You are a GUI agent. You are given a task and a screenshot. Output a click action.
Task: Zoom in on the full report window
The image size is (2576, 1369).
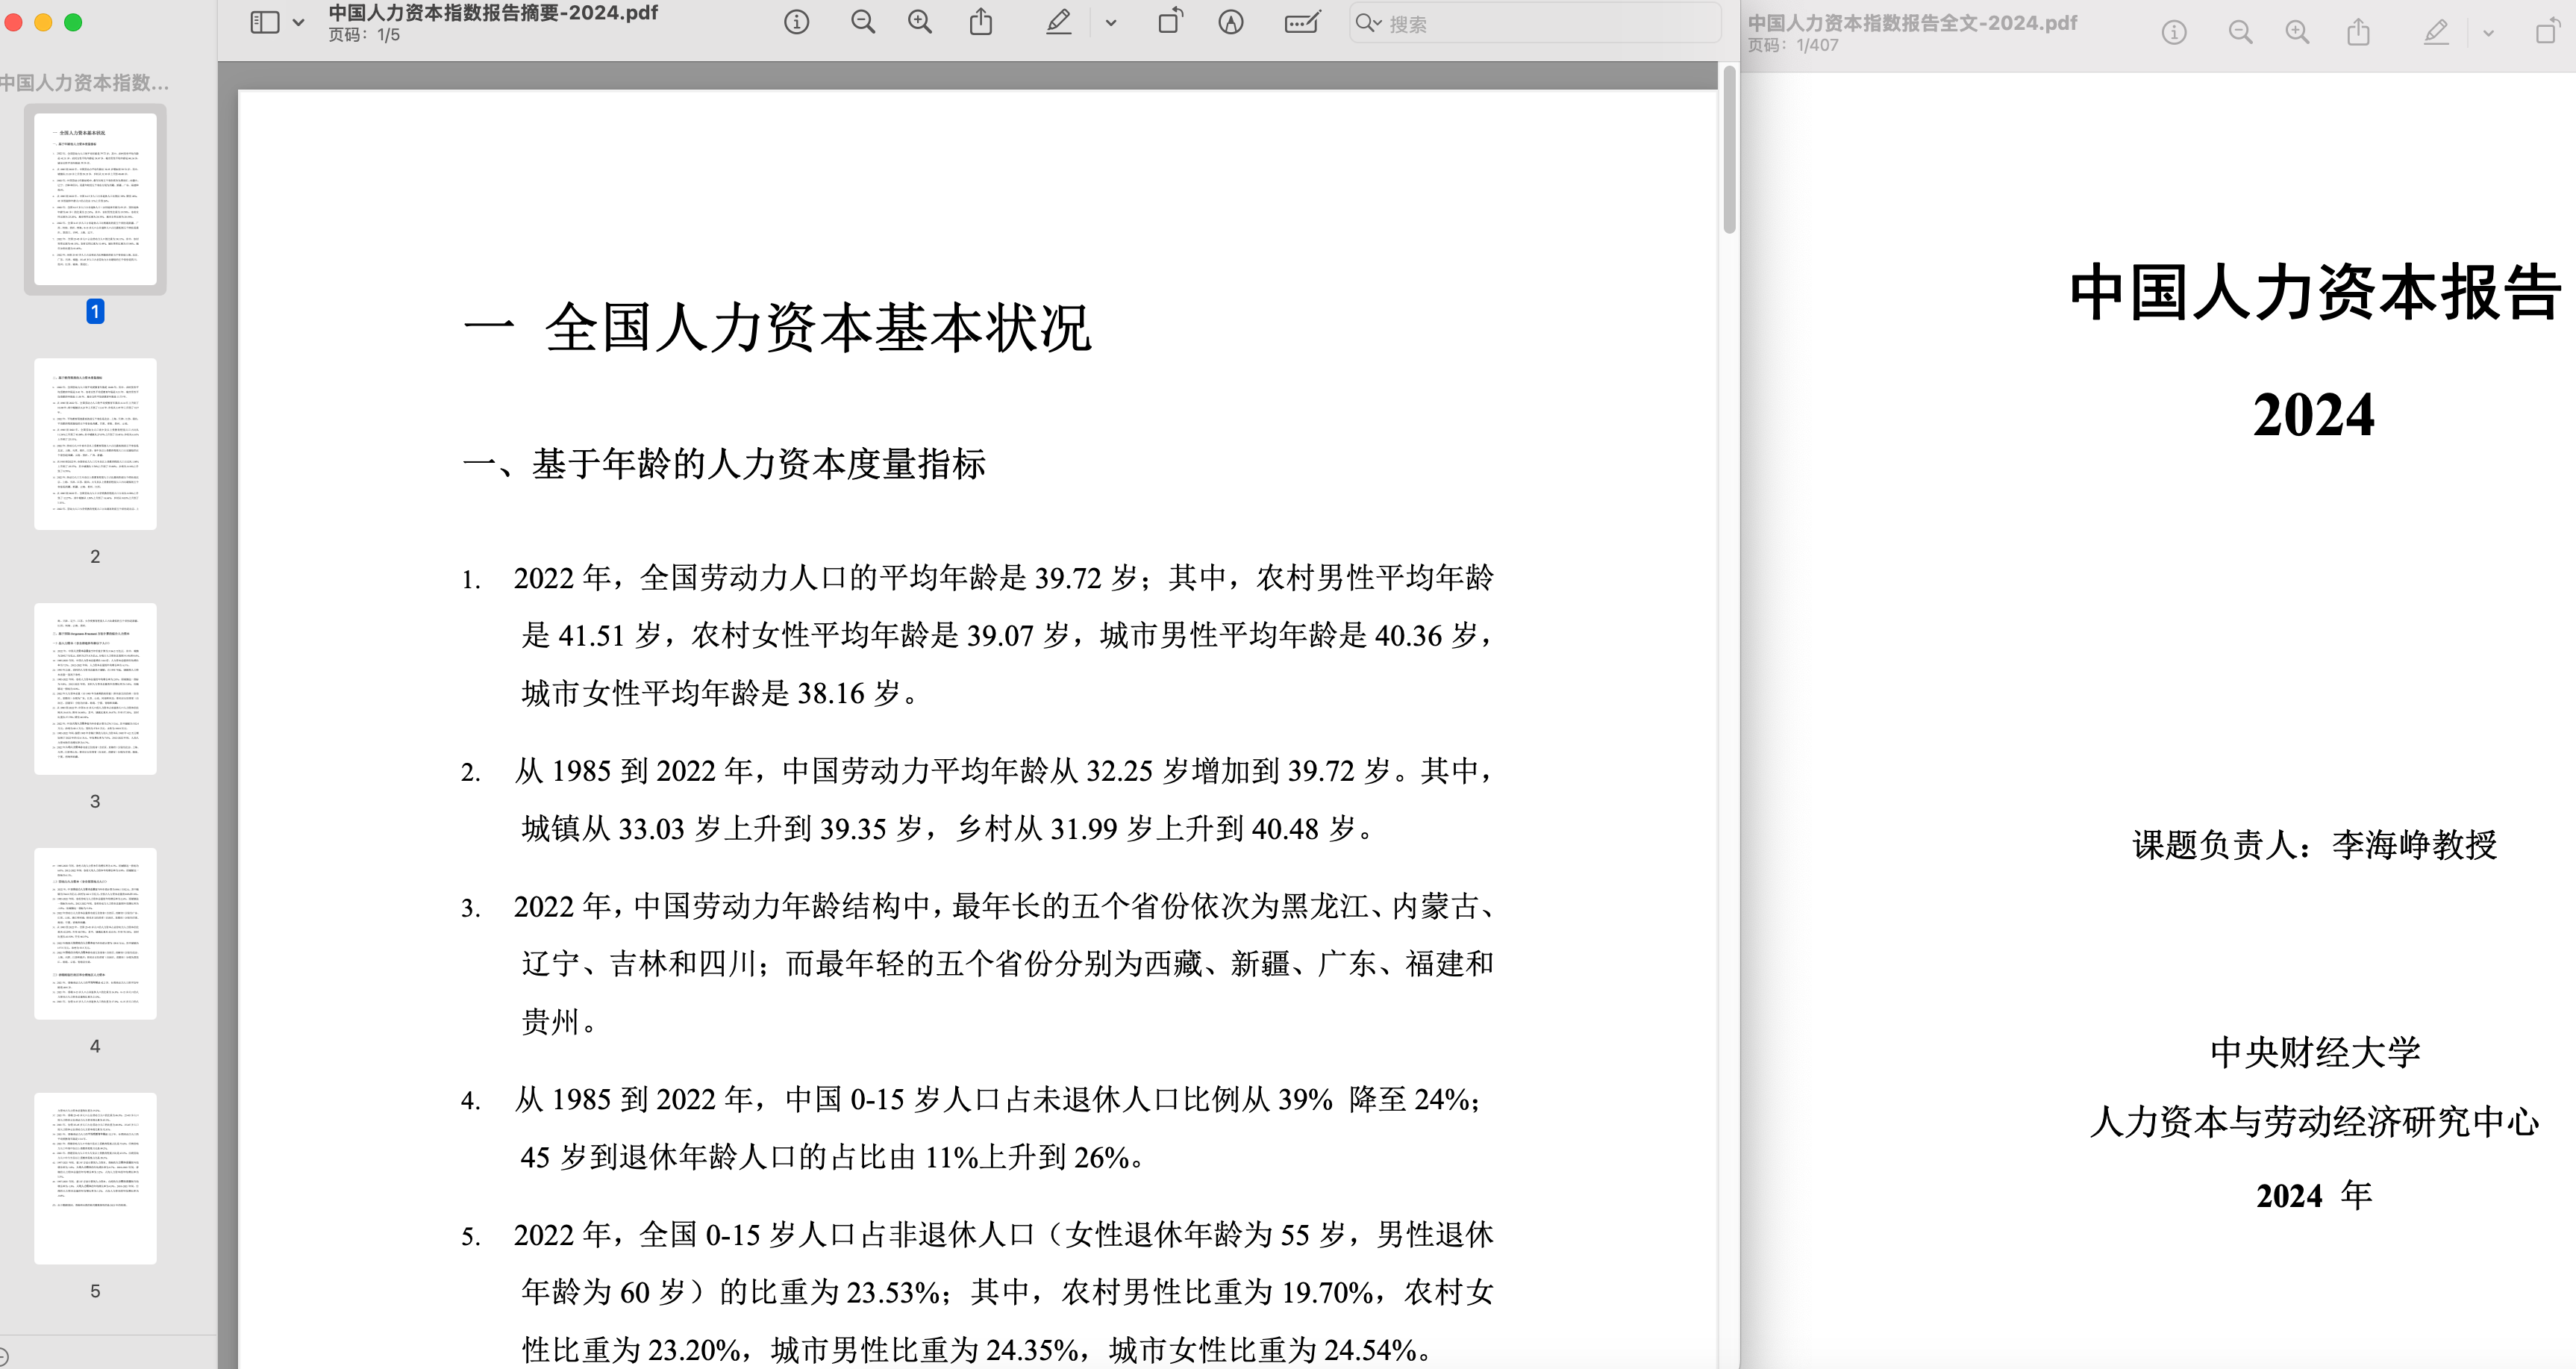(x=2298, y=33)
